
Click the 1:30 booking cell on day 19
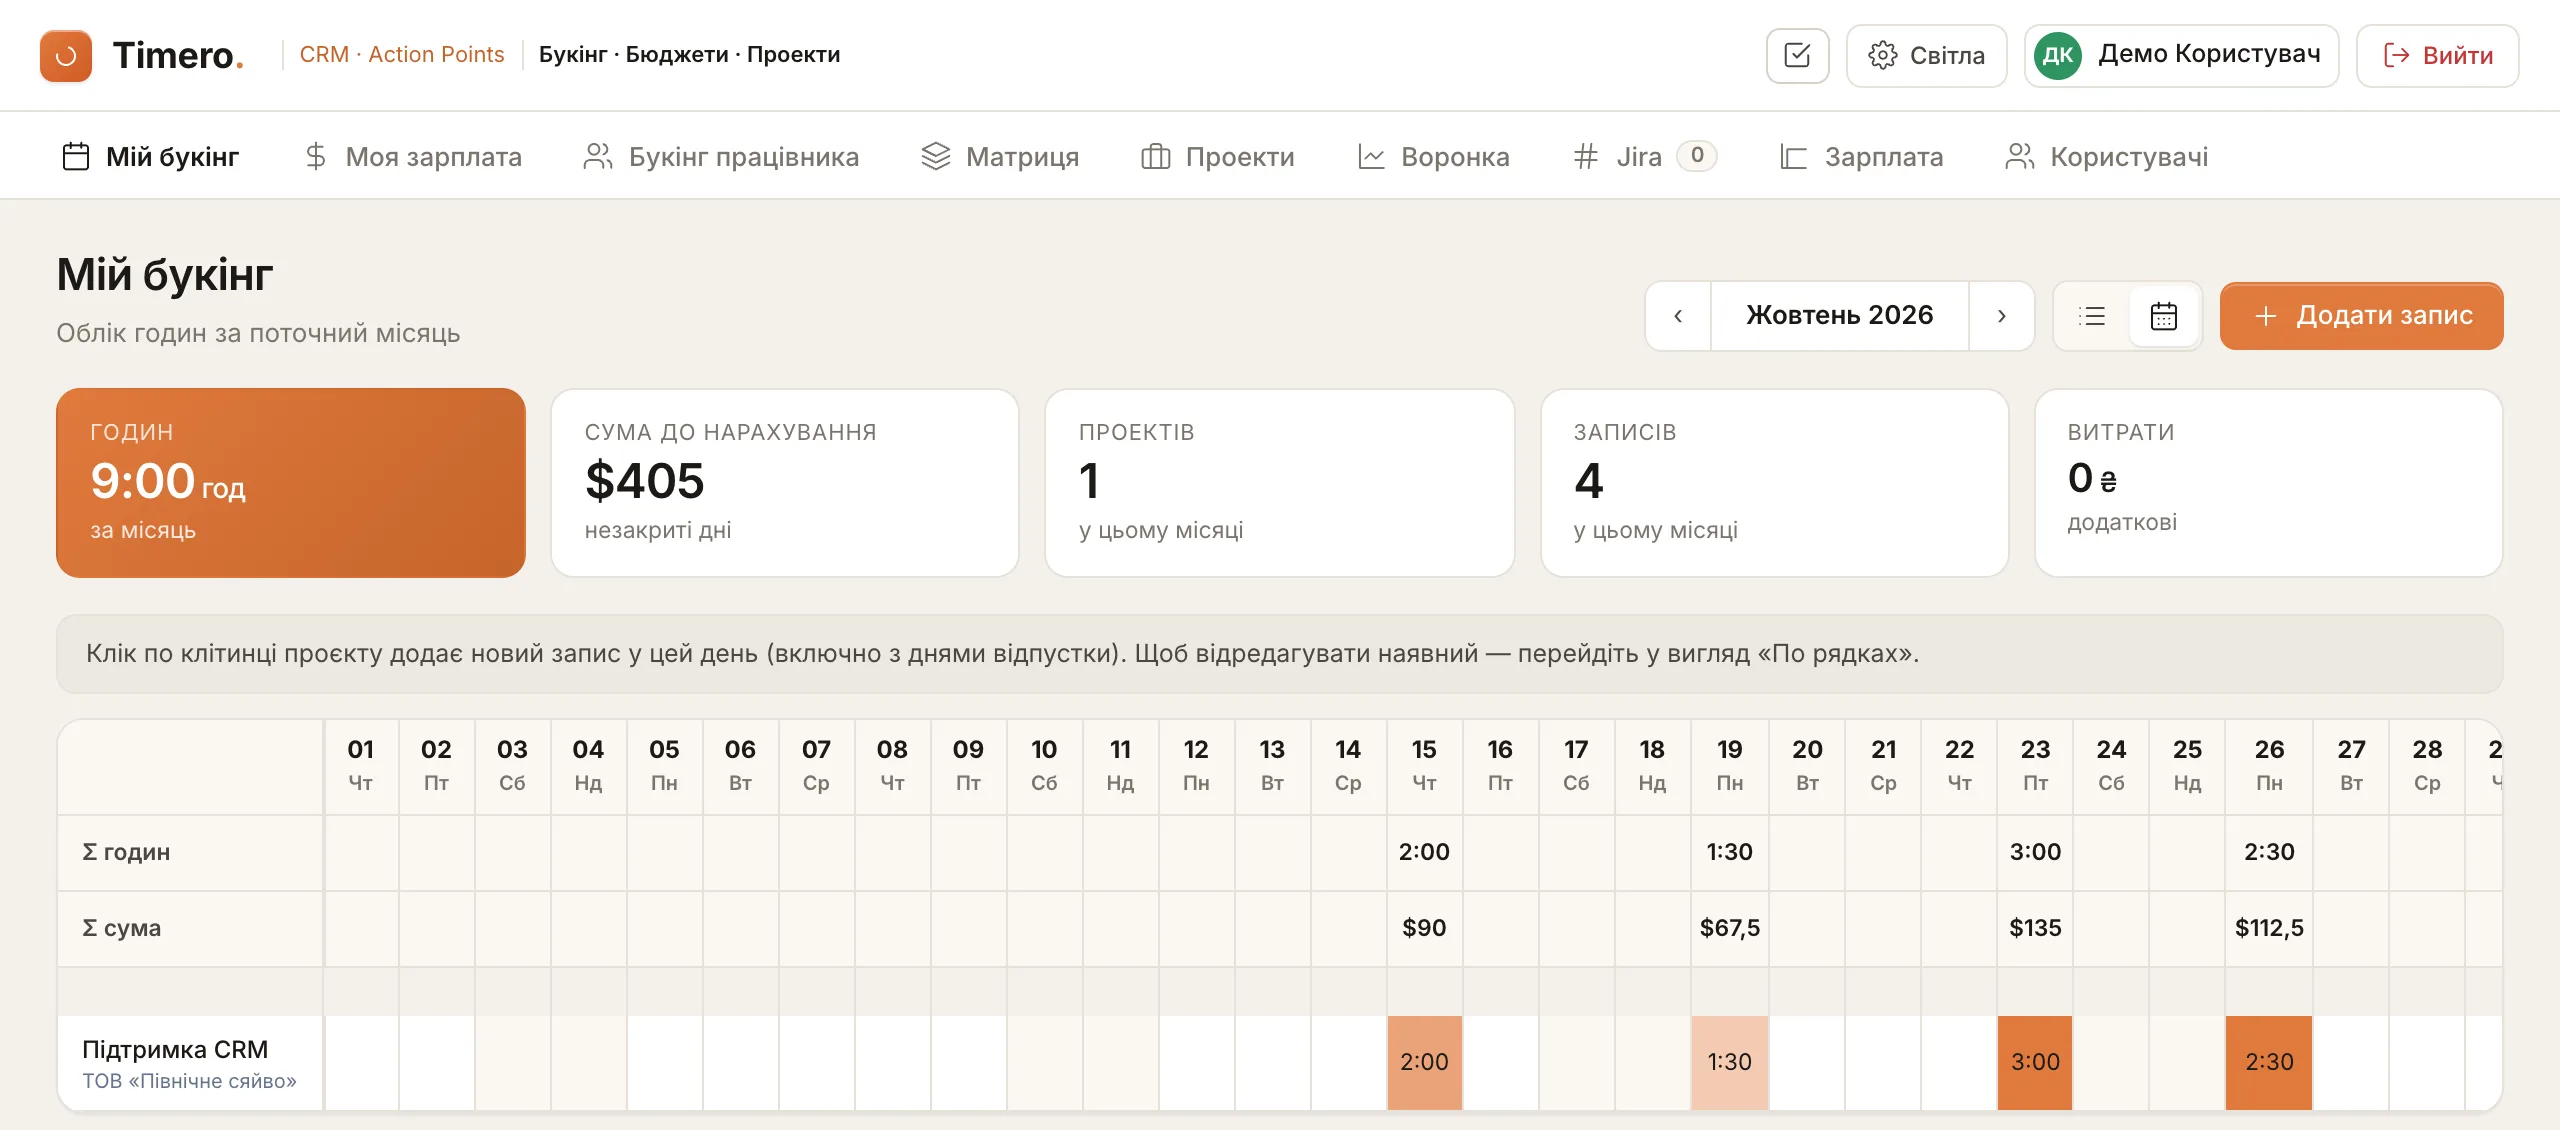pos(1729,1062)
